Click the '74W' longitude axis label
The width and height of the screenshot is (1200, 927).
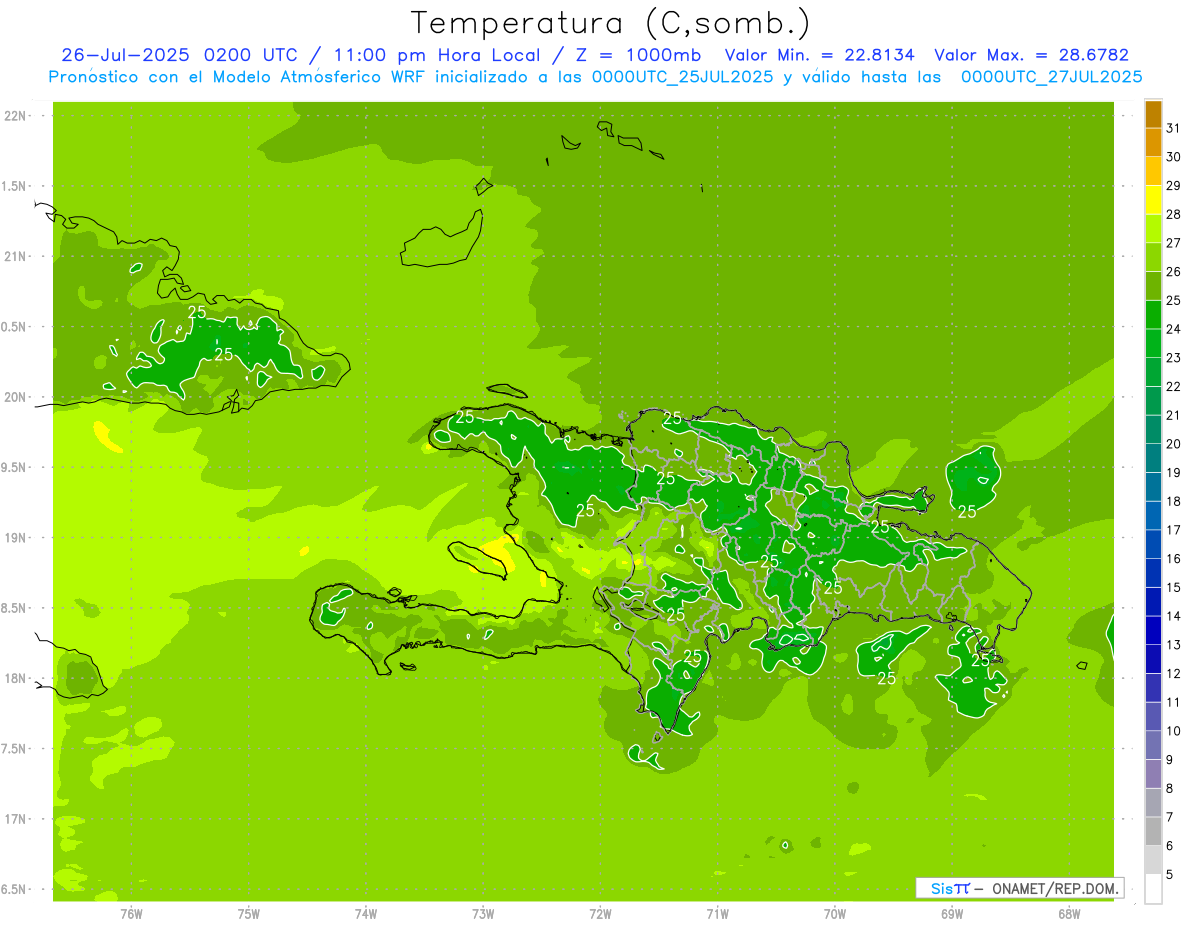pyautogui.click(x=366, y=914)
